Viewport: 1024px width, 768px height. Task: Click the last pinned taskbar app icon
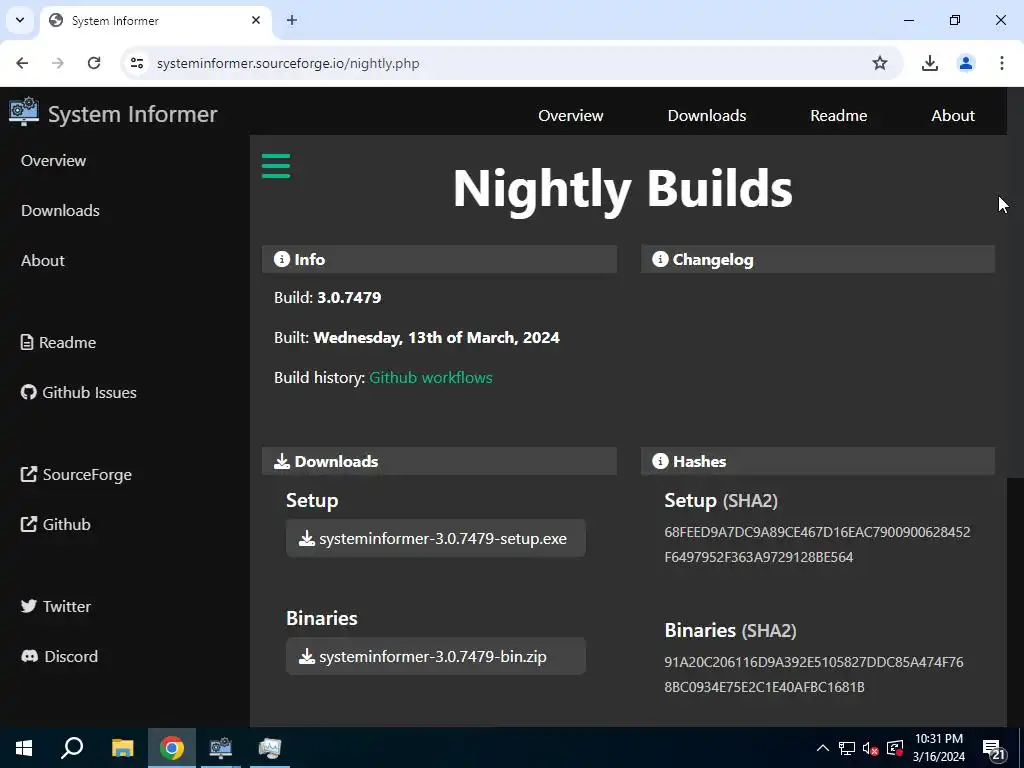pyautogui.click(x=269, y=748)
